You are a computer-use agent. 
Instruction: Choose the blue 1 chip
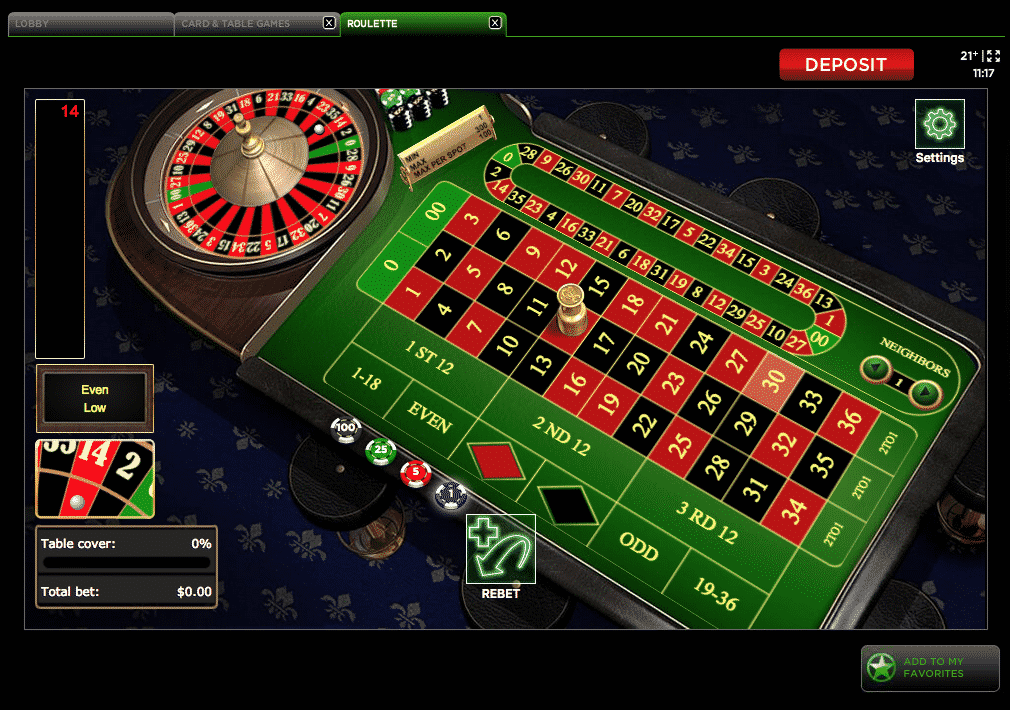click(x=451, y=495)
